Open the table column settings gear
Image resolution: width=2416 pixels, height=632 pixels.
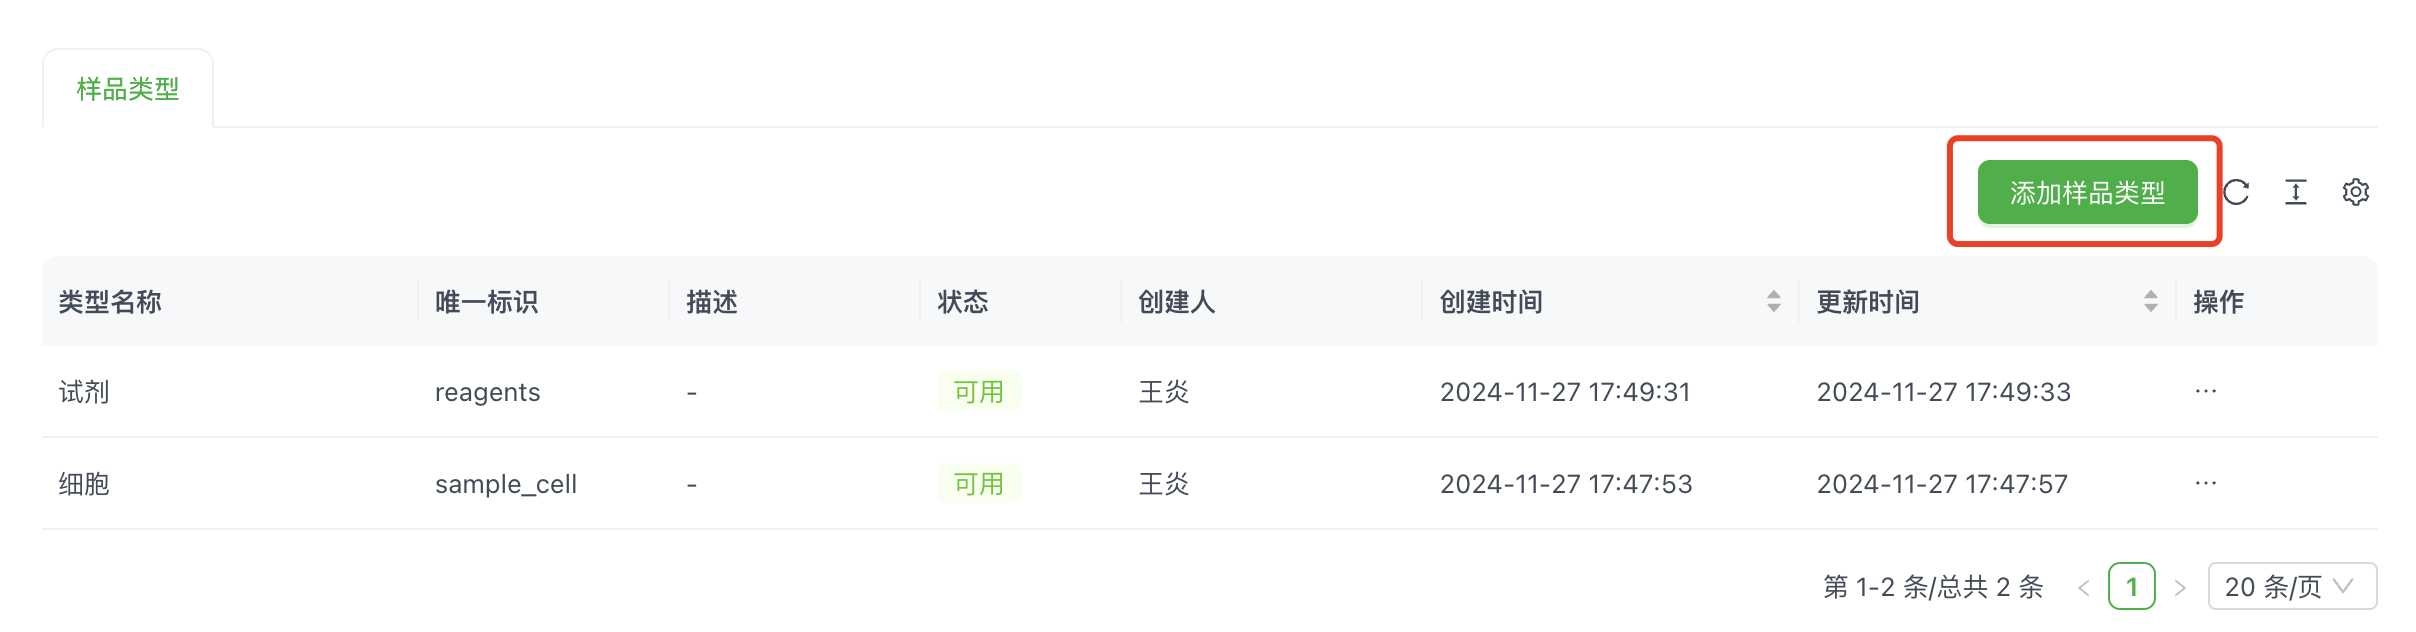(2357, 192)
